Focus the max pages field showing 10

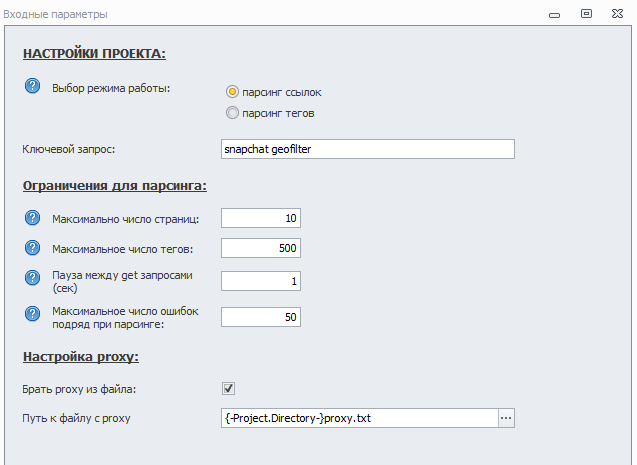260,219
